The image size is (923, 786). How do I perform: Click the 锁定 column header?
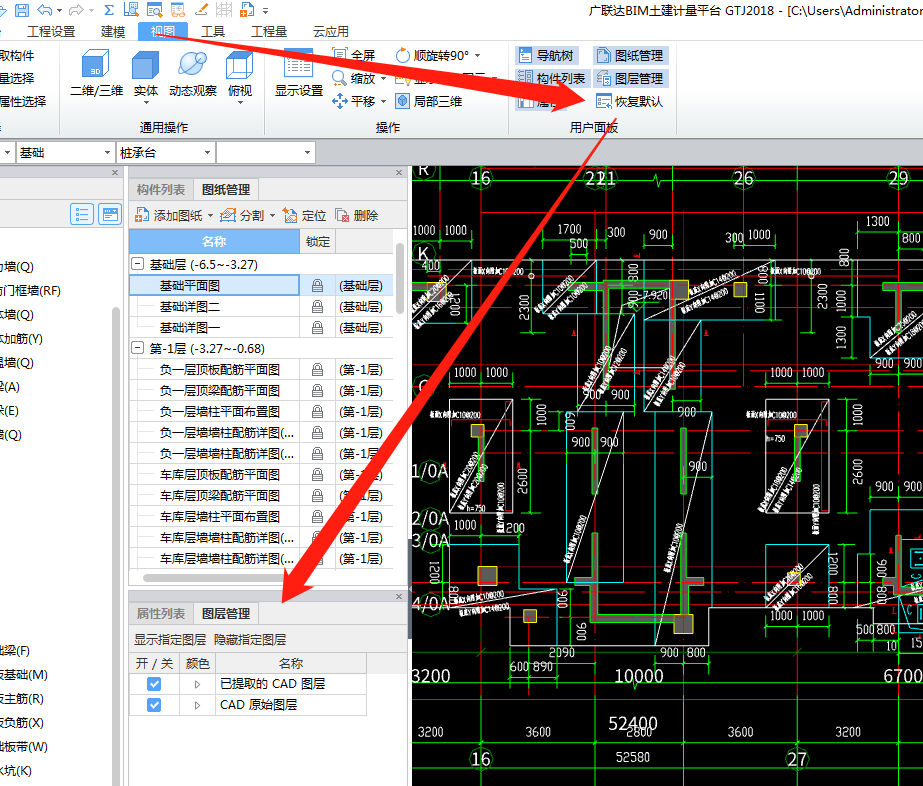tap(318, 241)
